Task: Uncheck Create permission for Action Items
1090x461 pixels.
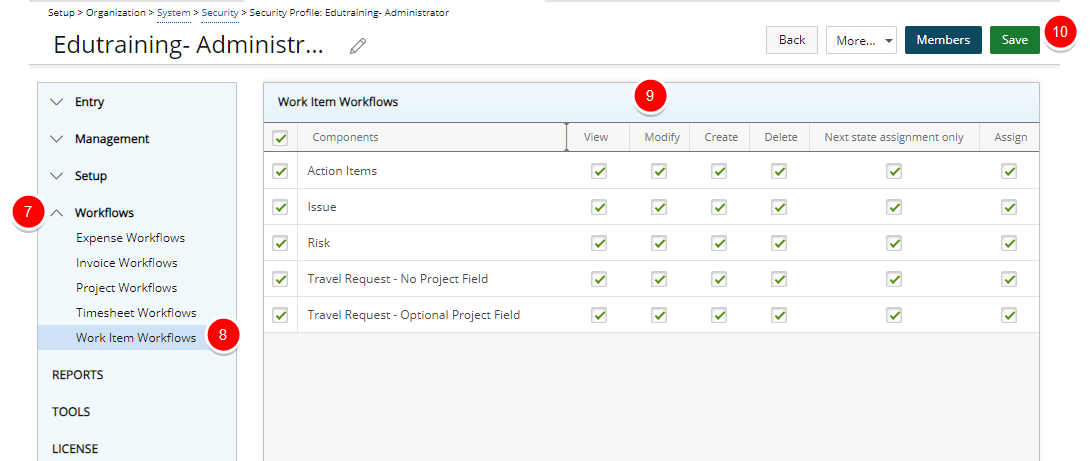Action: pyautogui.click(x=719, y=171)
